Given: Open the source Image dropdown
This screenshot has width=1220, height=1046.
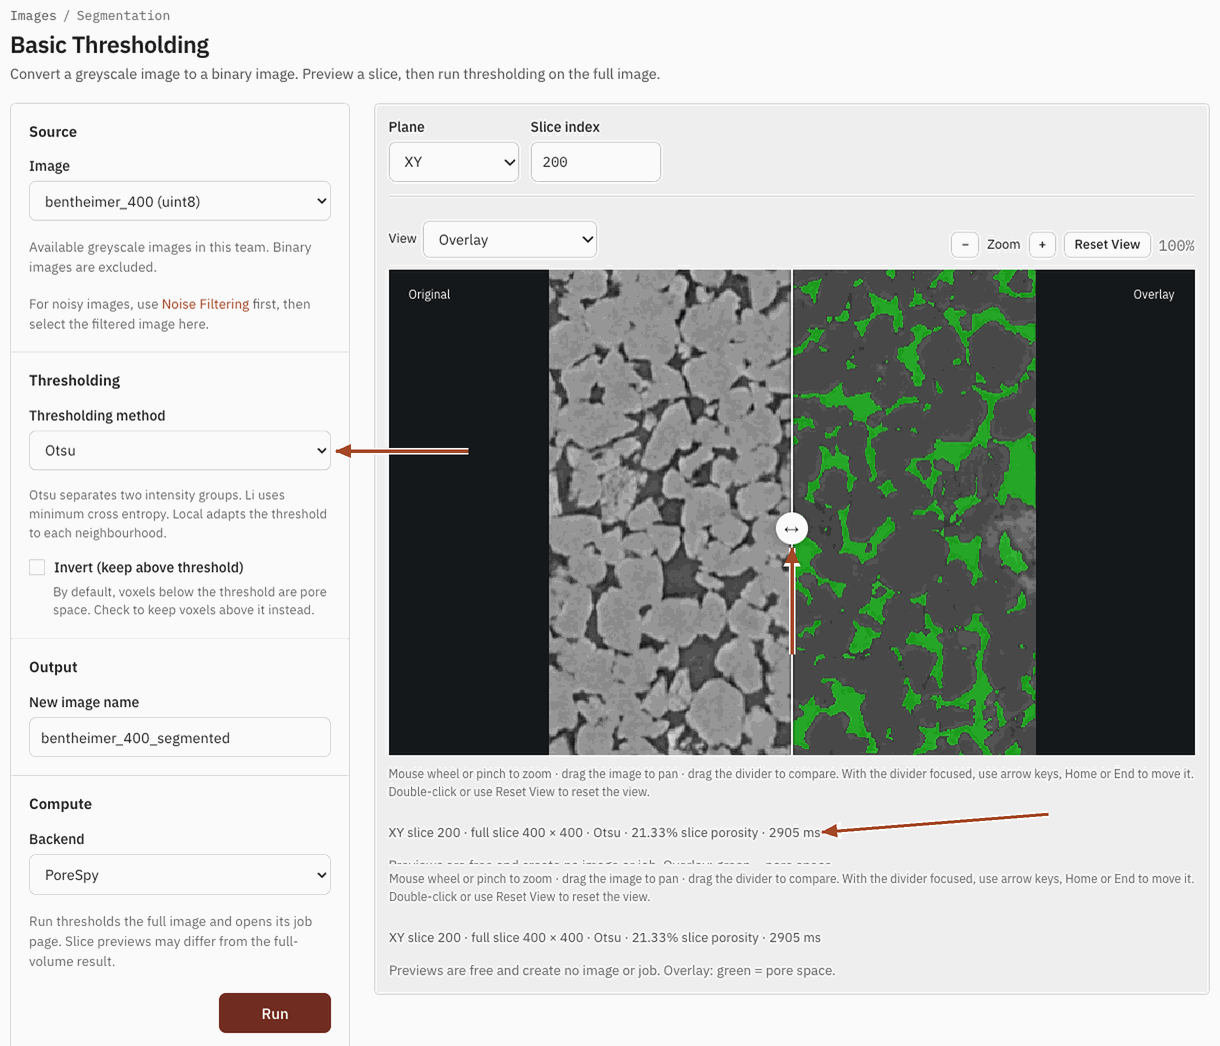Looking at the screenshot, I should [180, 201].
